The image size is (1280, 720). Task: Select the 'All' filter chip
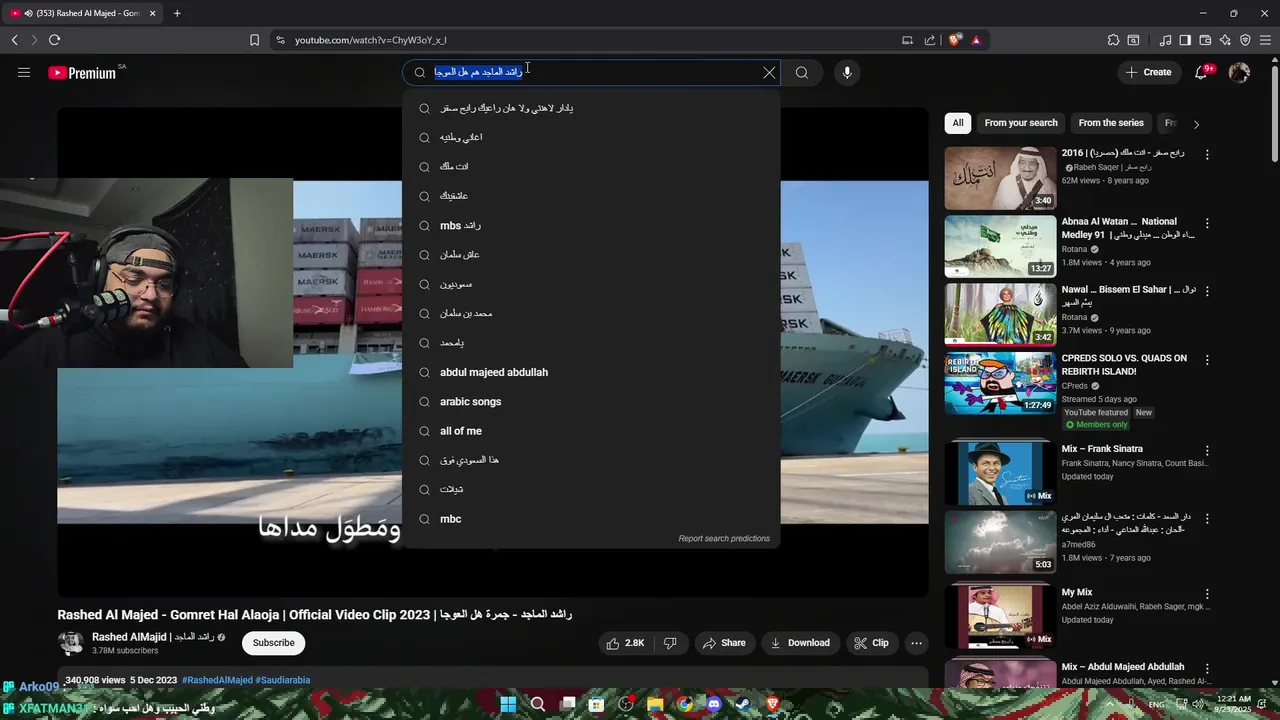[958, 123]
